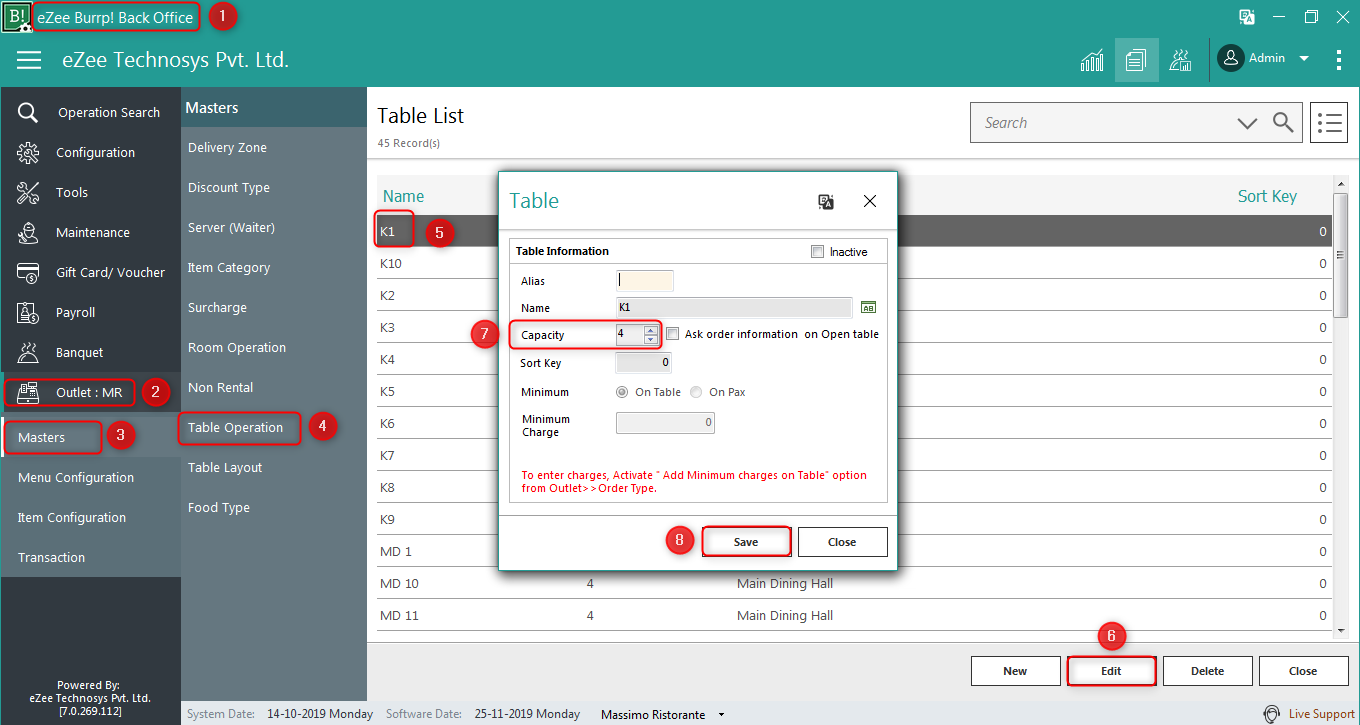Open Operation Search in sidebar
Image resolution: width=1360 pixels, height=725 pixels.
[x=91, y=112]
